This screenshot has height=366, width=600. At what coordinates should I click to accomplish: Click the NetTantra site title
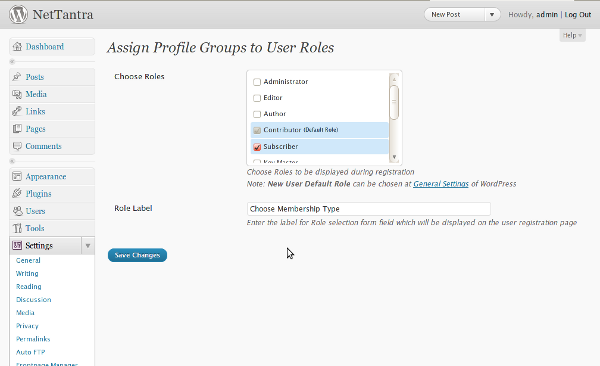click(x=63, y=15)
